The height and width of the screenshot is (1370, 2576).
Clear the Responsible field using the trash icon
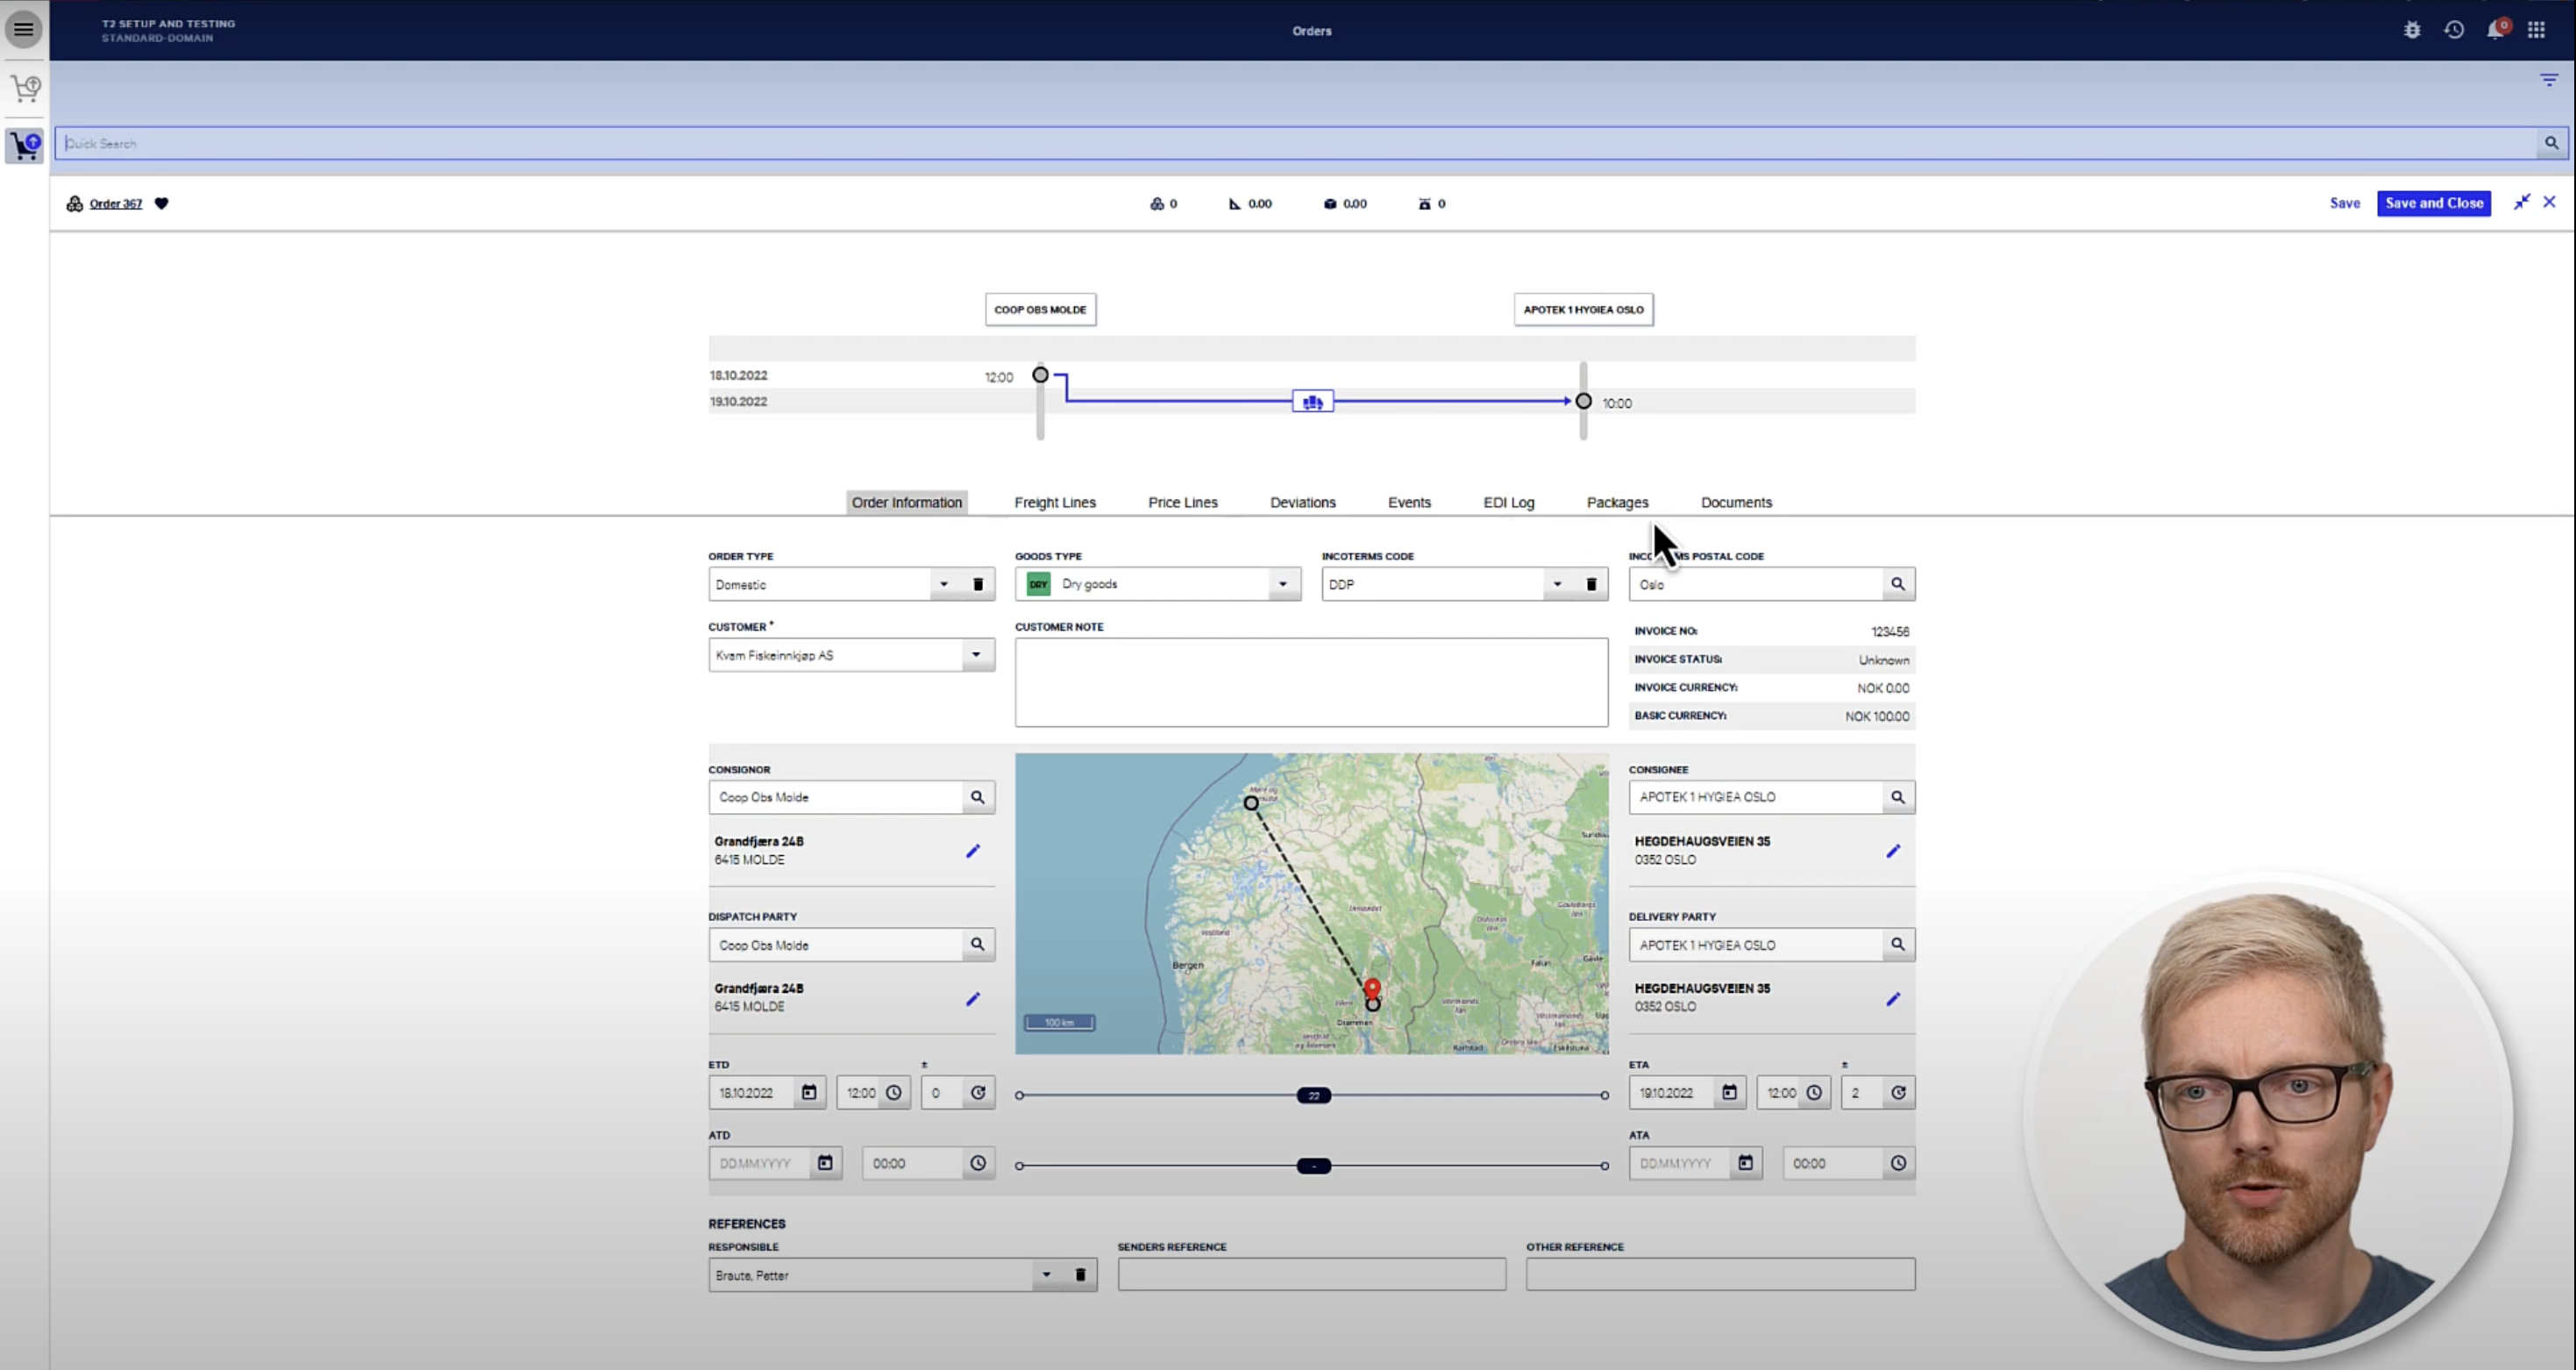[x=1080, y=1275]
